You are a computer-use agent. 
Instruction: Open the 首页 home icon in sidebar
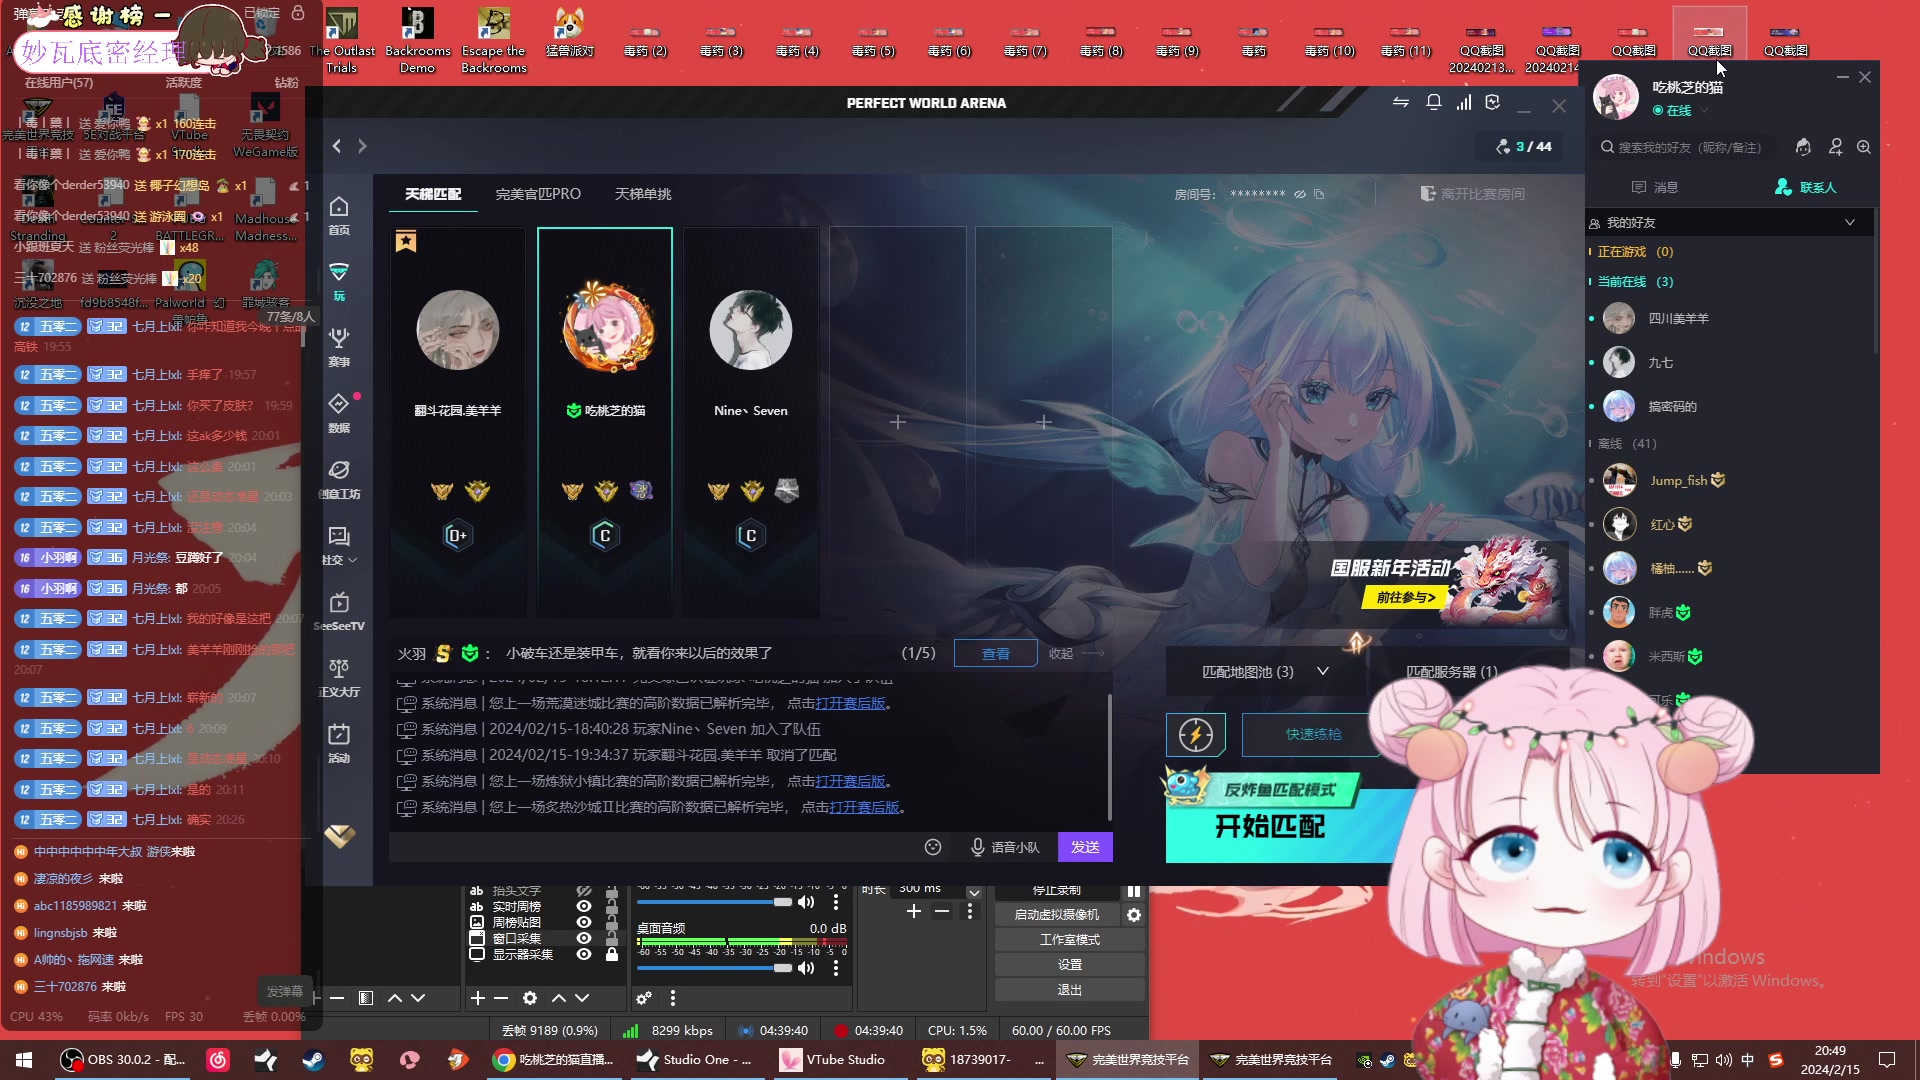339,214
